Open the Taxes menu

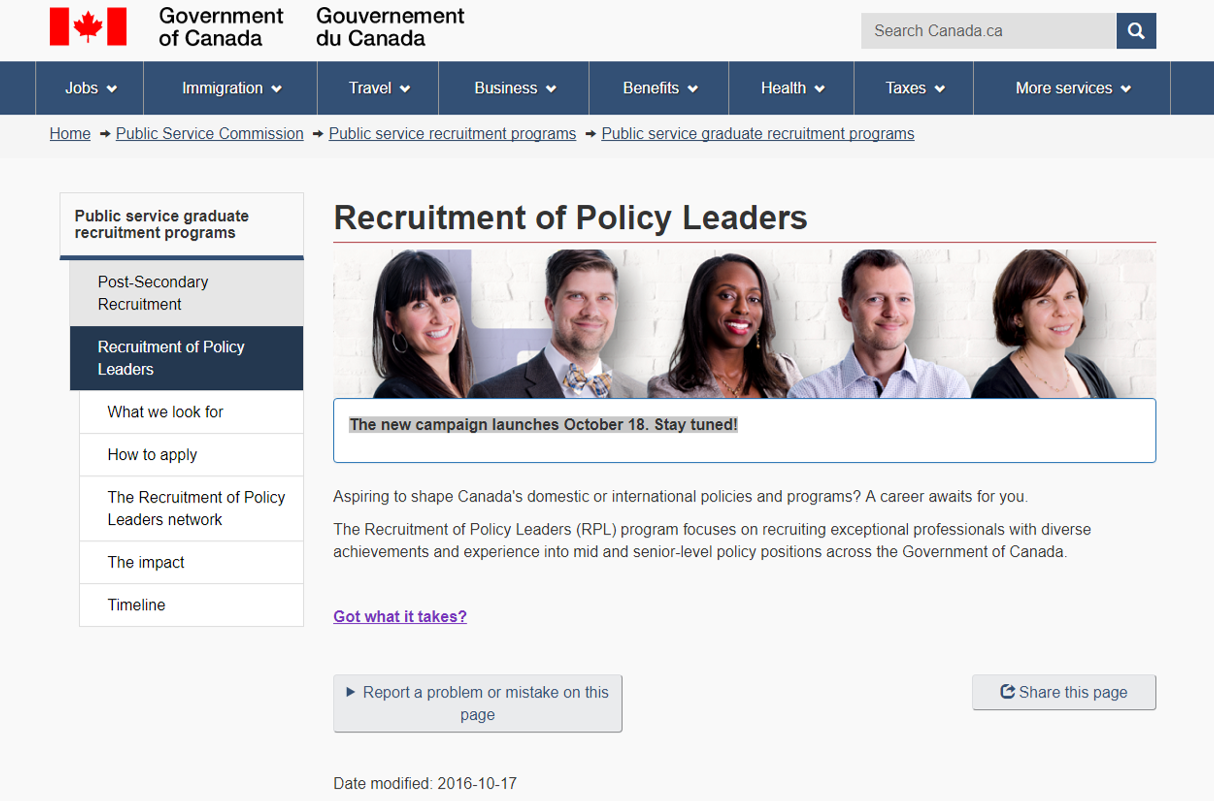tap(914, 88)
